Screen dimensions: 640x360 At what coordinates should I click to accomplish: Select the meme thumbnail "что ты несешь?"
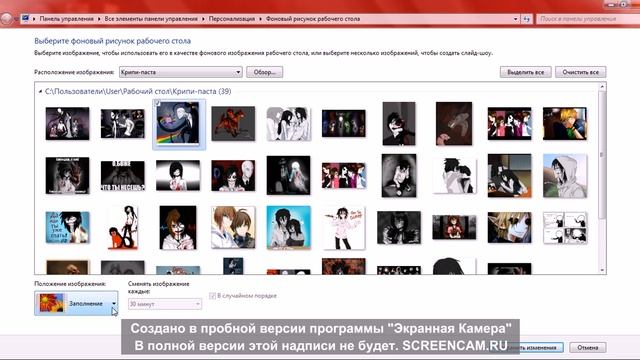(x=122, y=176)
